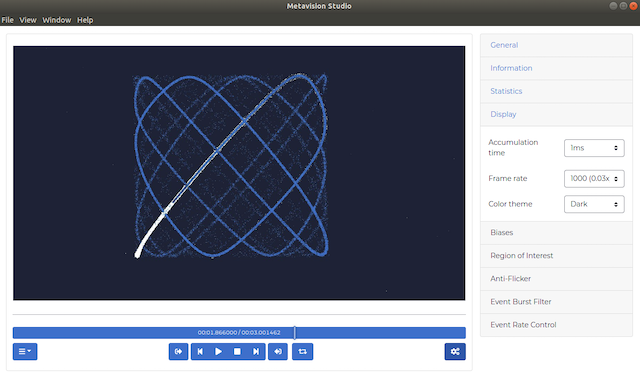Click the stop playback button
640x378 pixels.
coord(237,351)
